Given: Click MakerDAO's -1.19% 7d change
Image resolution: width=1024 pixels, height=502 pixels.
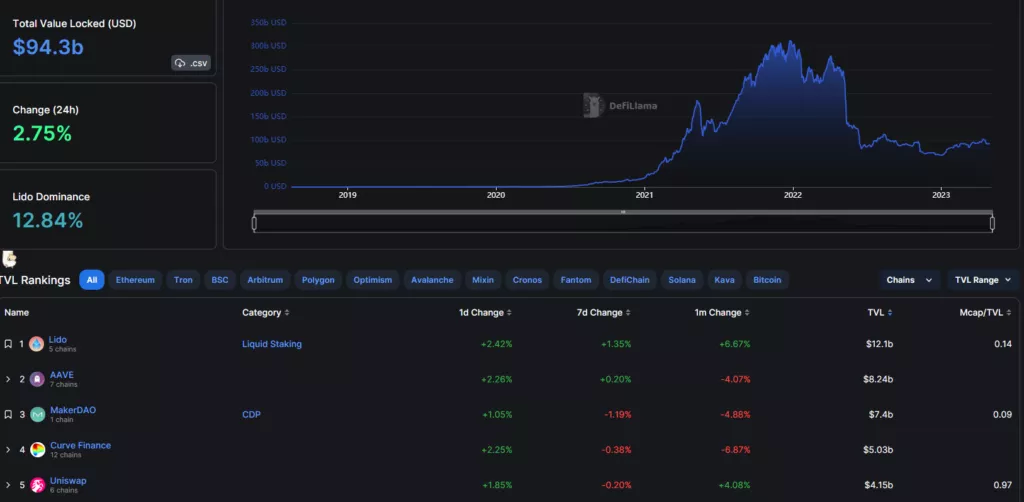Looking at the screenshot, I should tap(616, 415).
